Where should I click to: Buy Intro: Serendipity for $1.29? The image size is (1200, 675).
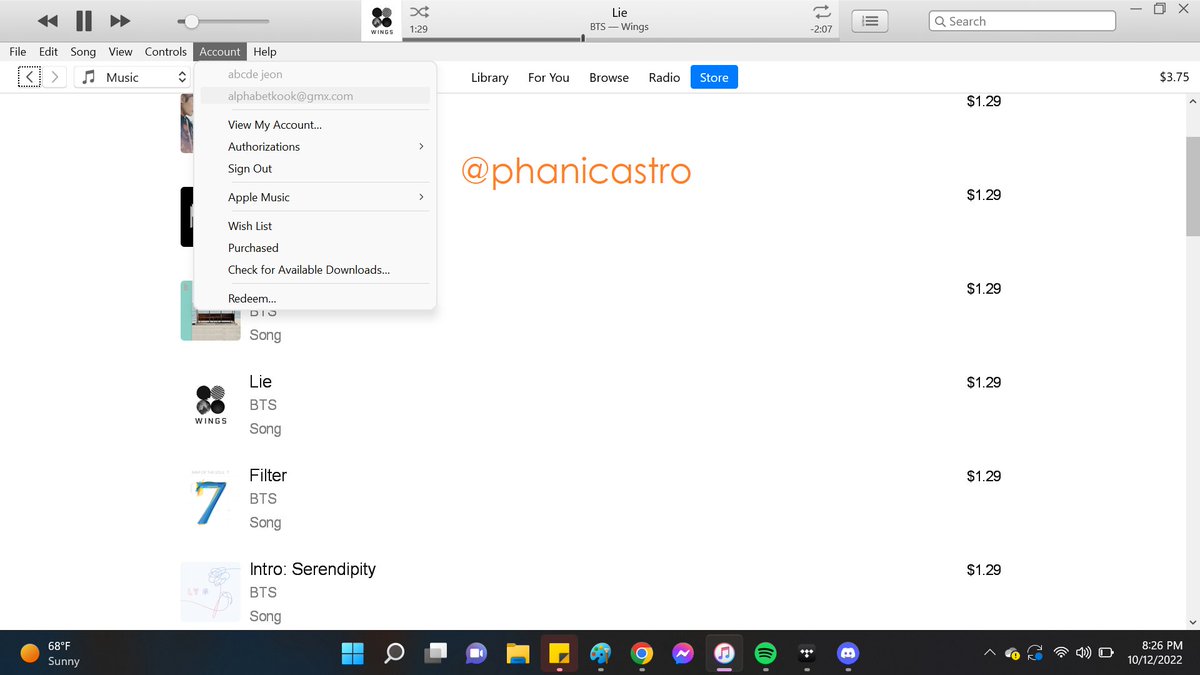984,570
